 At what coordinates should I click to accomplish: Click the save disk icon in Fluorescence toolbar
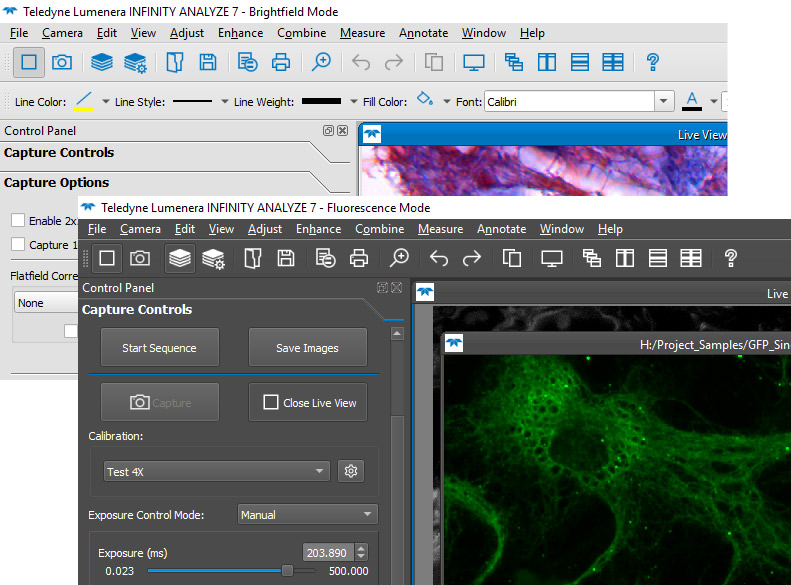(286, 258)
